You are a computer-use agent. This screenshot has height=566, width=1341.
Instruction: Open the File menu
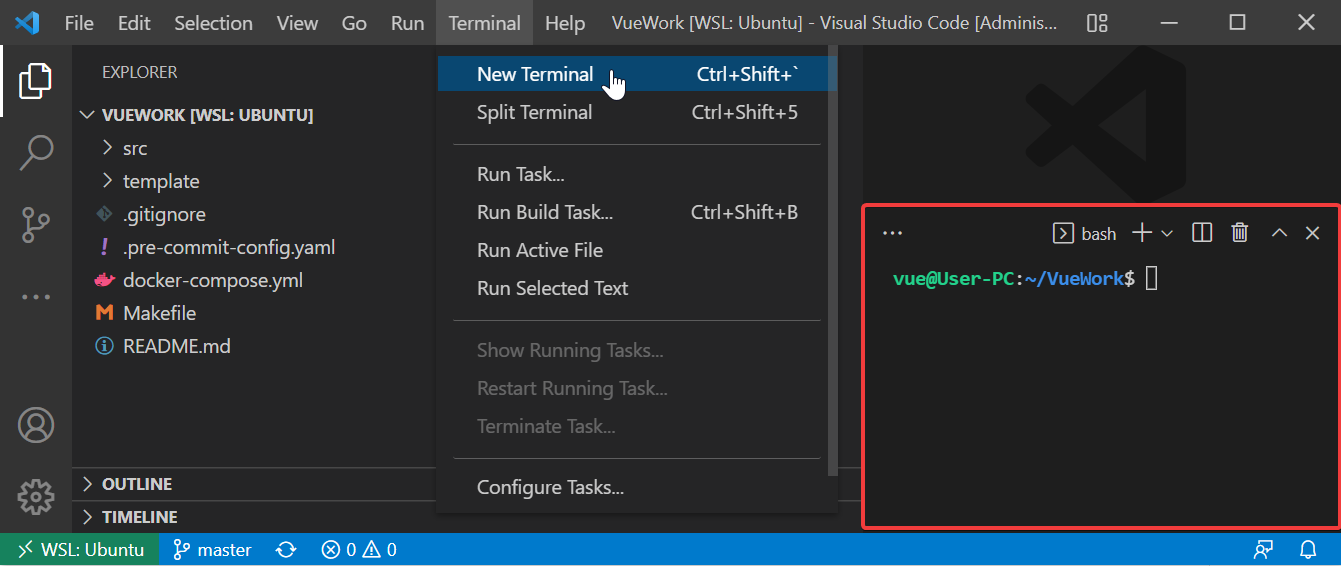(x=79, y=22)
